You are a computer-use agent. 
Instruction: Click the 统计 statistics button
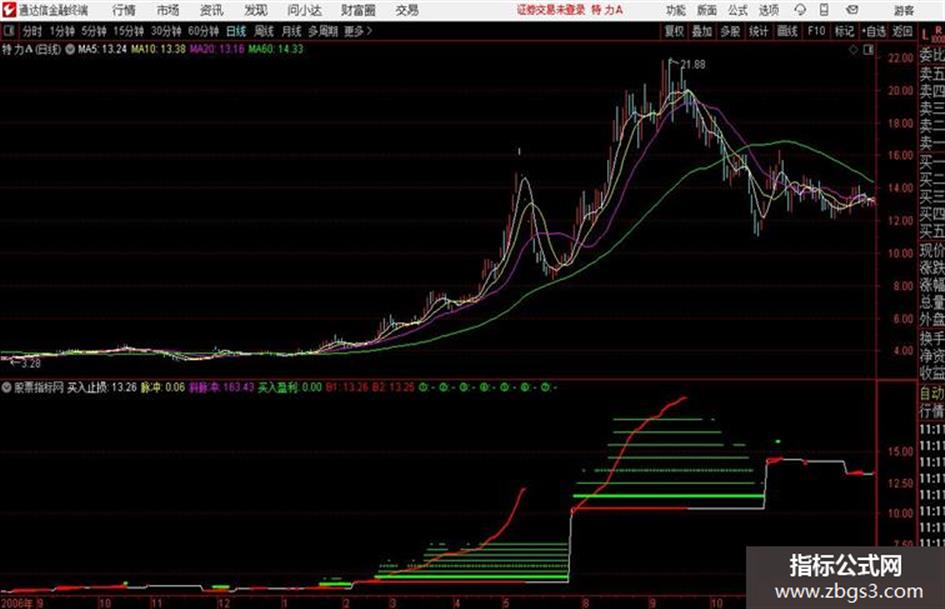click(759, 31)
